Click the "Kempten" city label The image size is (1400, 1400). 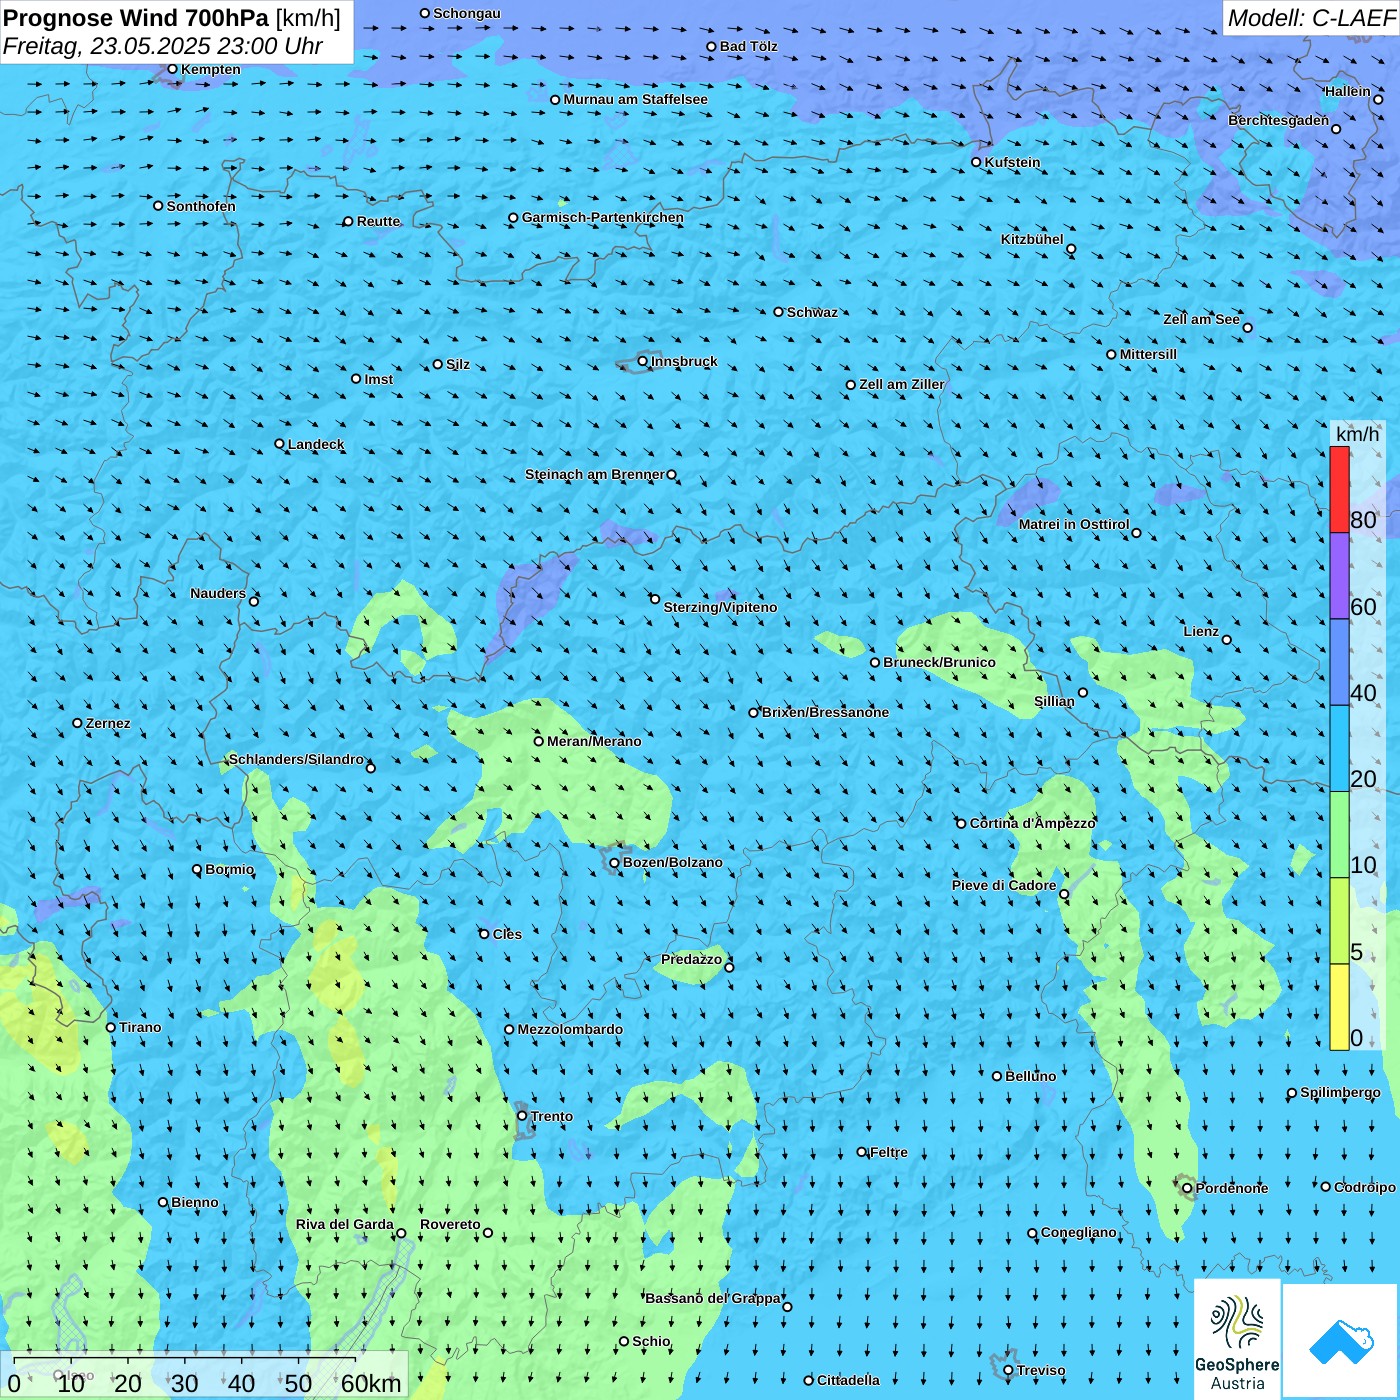pos(211,69)
